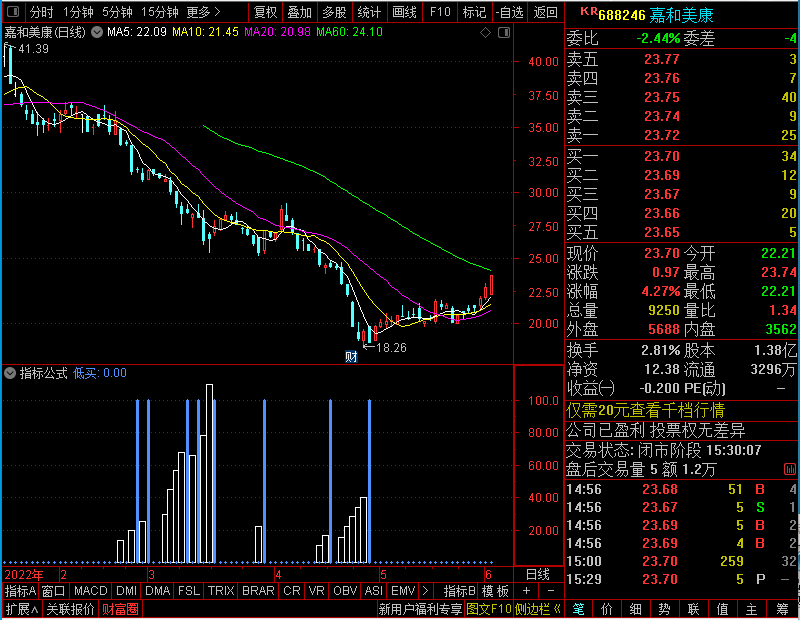The image size is (800, 620).
Task: Click 买一 price 23.70
Action: pos(662,156)
